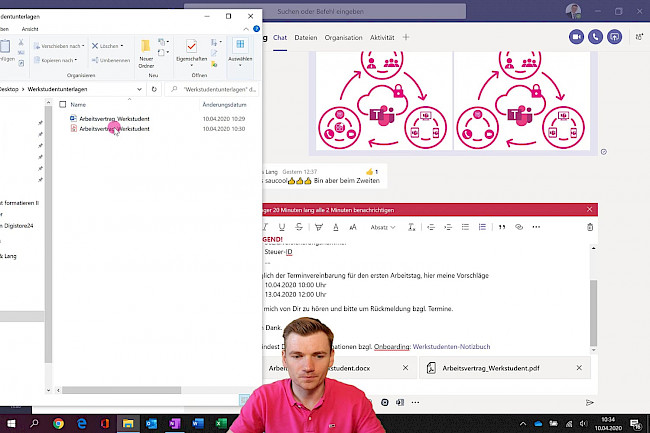Open the font color tool in Teams
Image resolution: width=650 pixels, height=433 pixels.
tap(336, 227)
